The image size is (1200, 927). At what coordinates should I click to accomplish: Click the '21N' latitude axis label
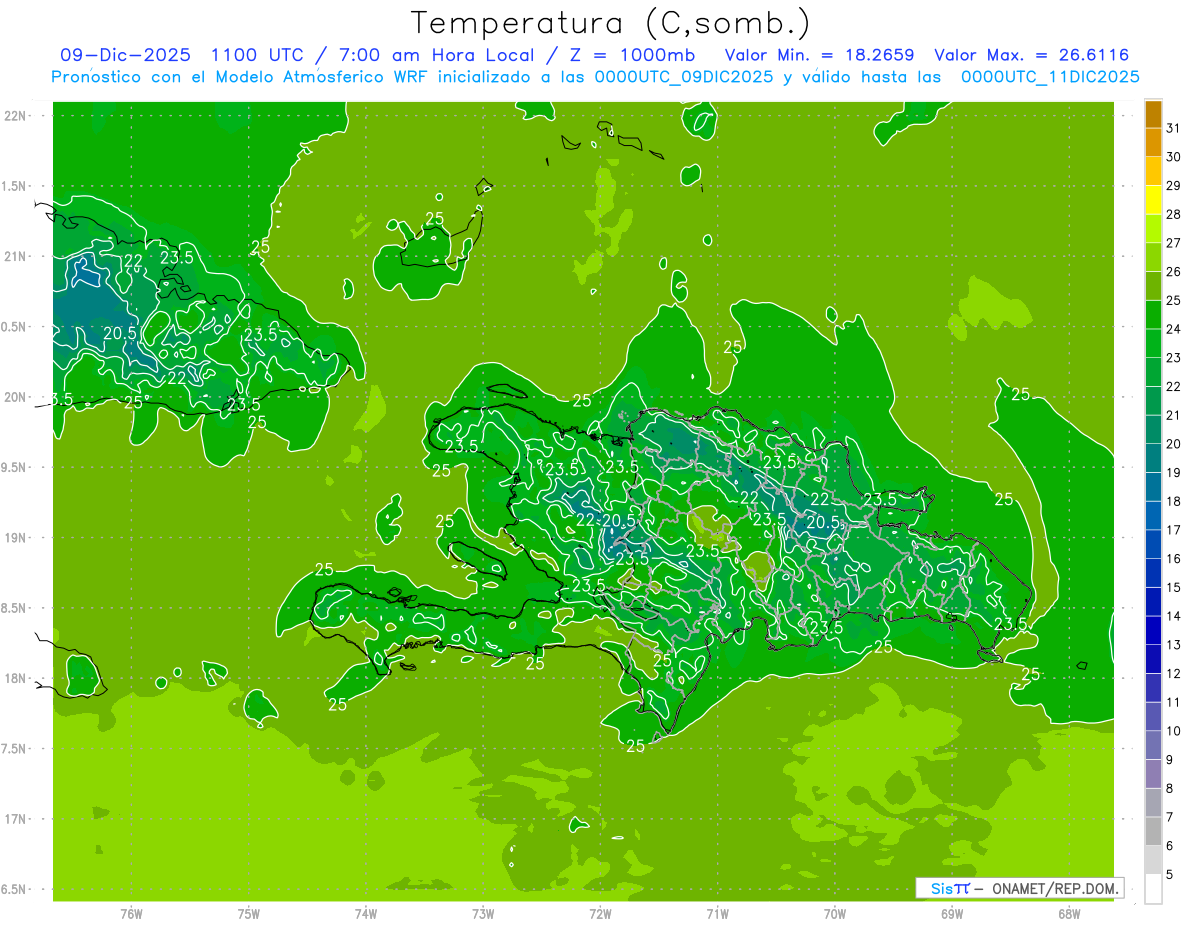click(16, 256)
